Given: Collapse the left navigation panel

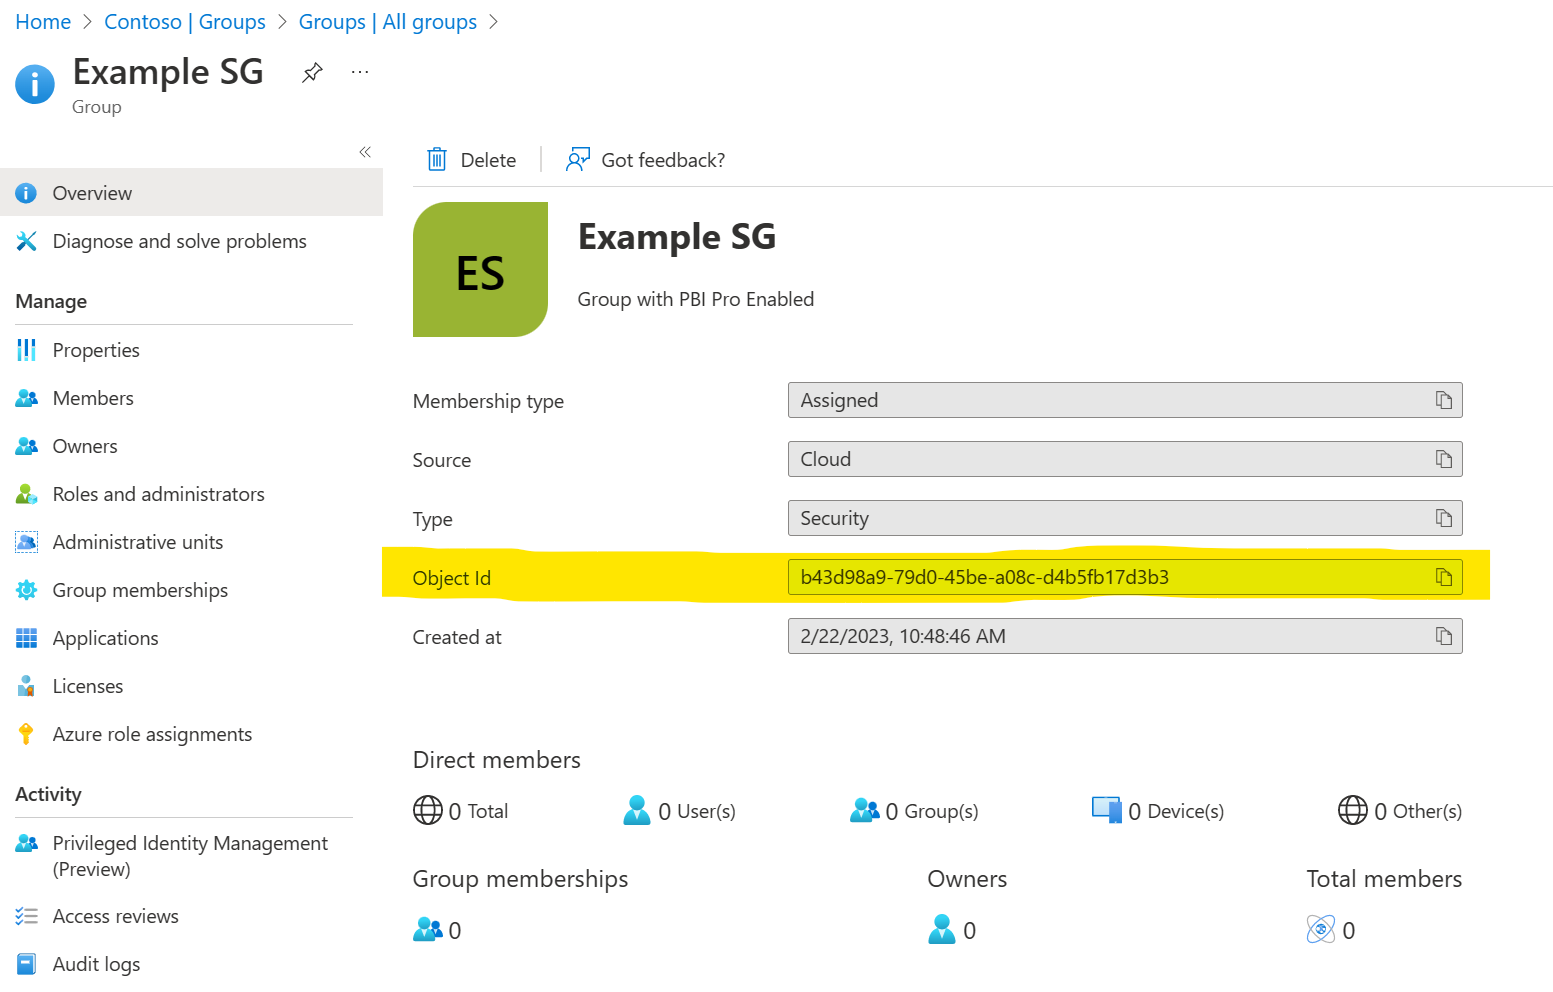Looking at the screenshot, I should [365, 152].
